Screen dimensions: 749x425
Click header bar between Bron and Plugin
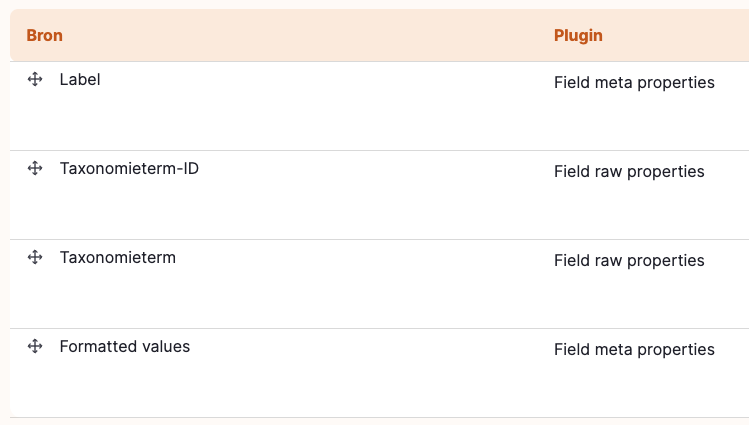click(306, 35)
